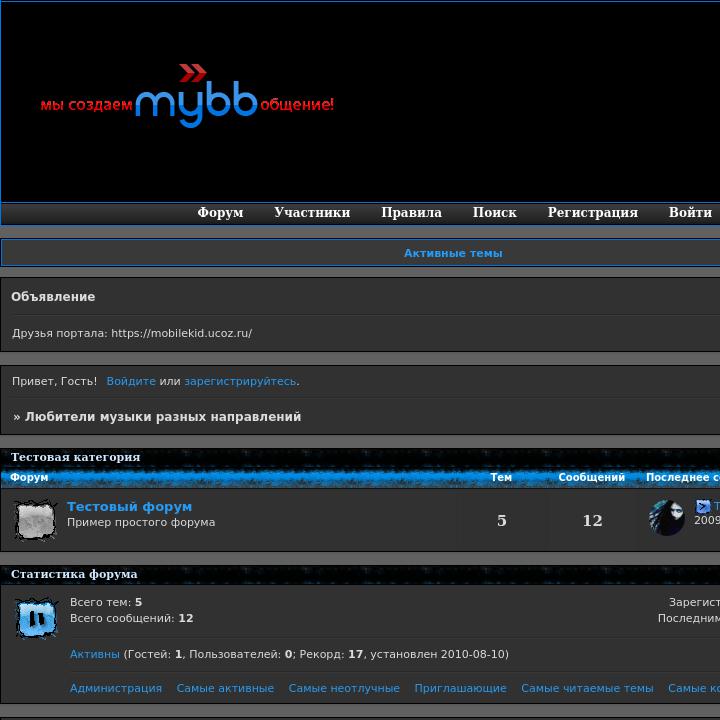
Task: Open the Администрация link
Action: pyautogui.click(x=116, y=688)
